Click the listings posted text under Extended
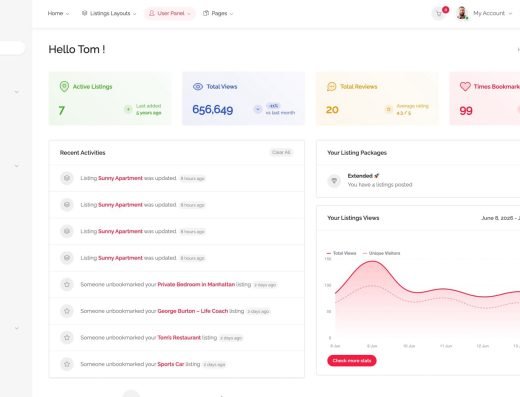The width and height of the screenshot is (520, 397). pos(380,184)
